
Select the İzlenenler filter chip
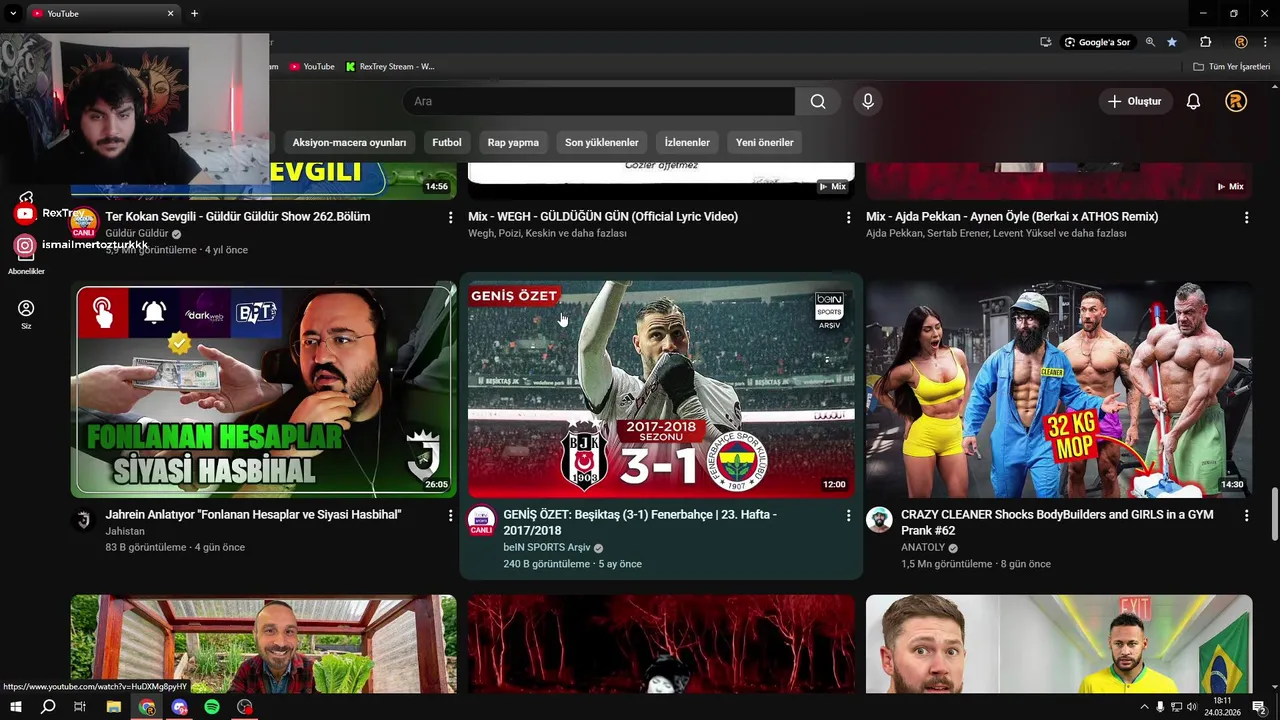tap(687, 142)
